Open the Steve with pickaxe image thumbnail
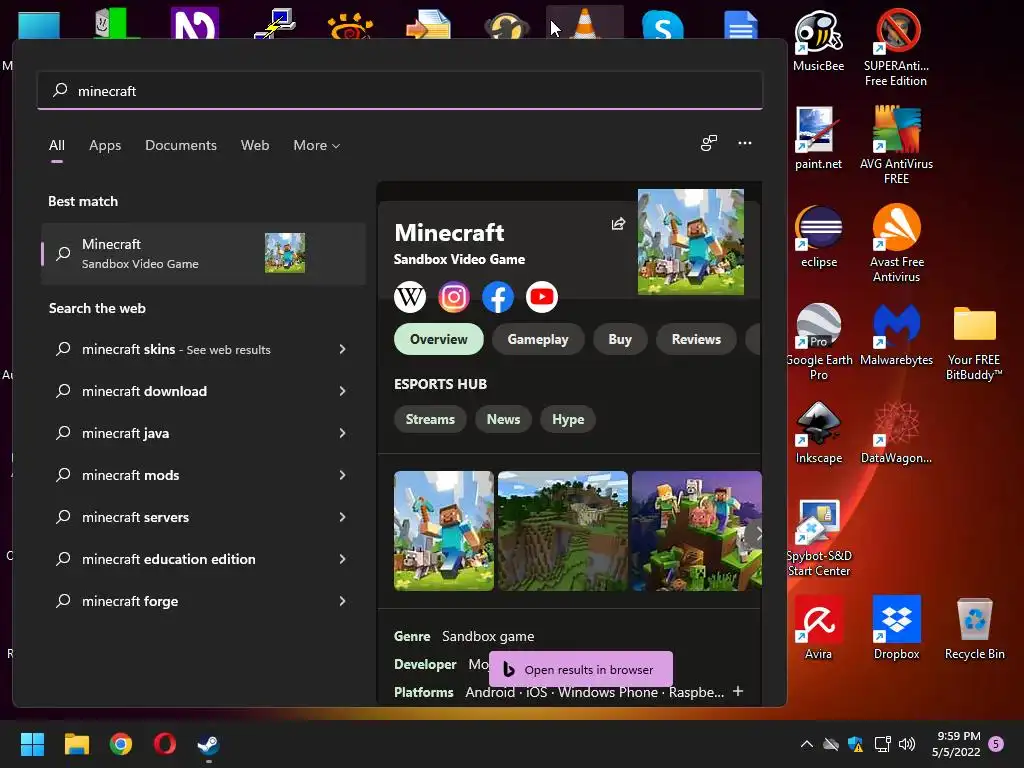 [444, 531]
